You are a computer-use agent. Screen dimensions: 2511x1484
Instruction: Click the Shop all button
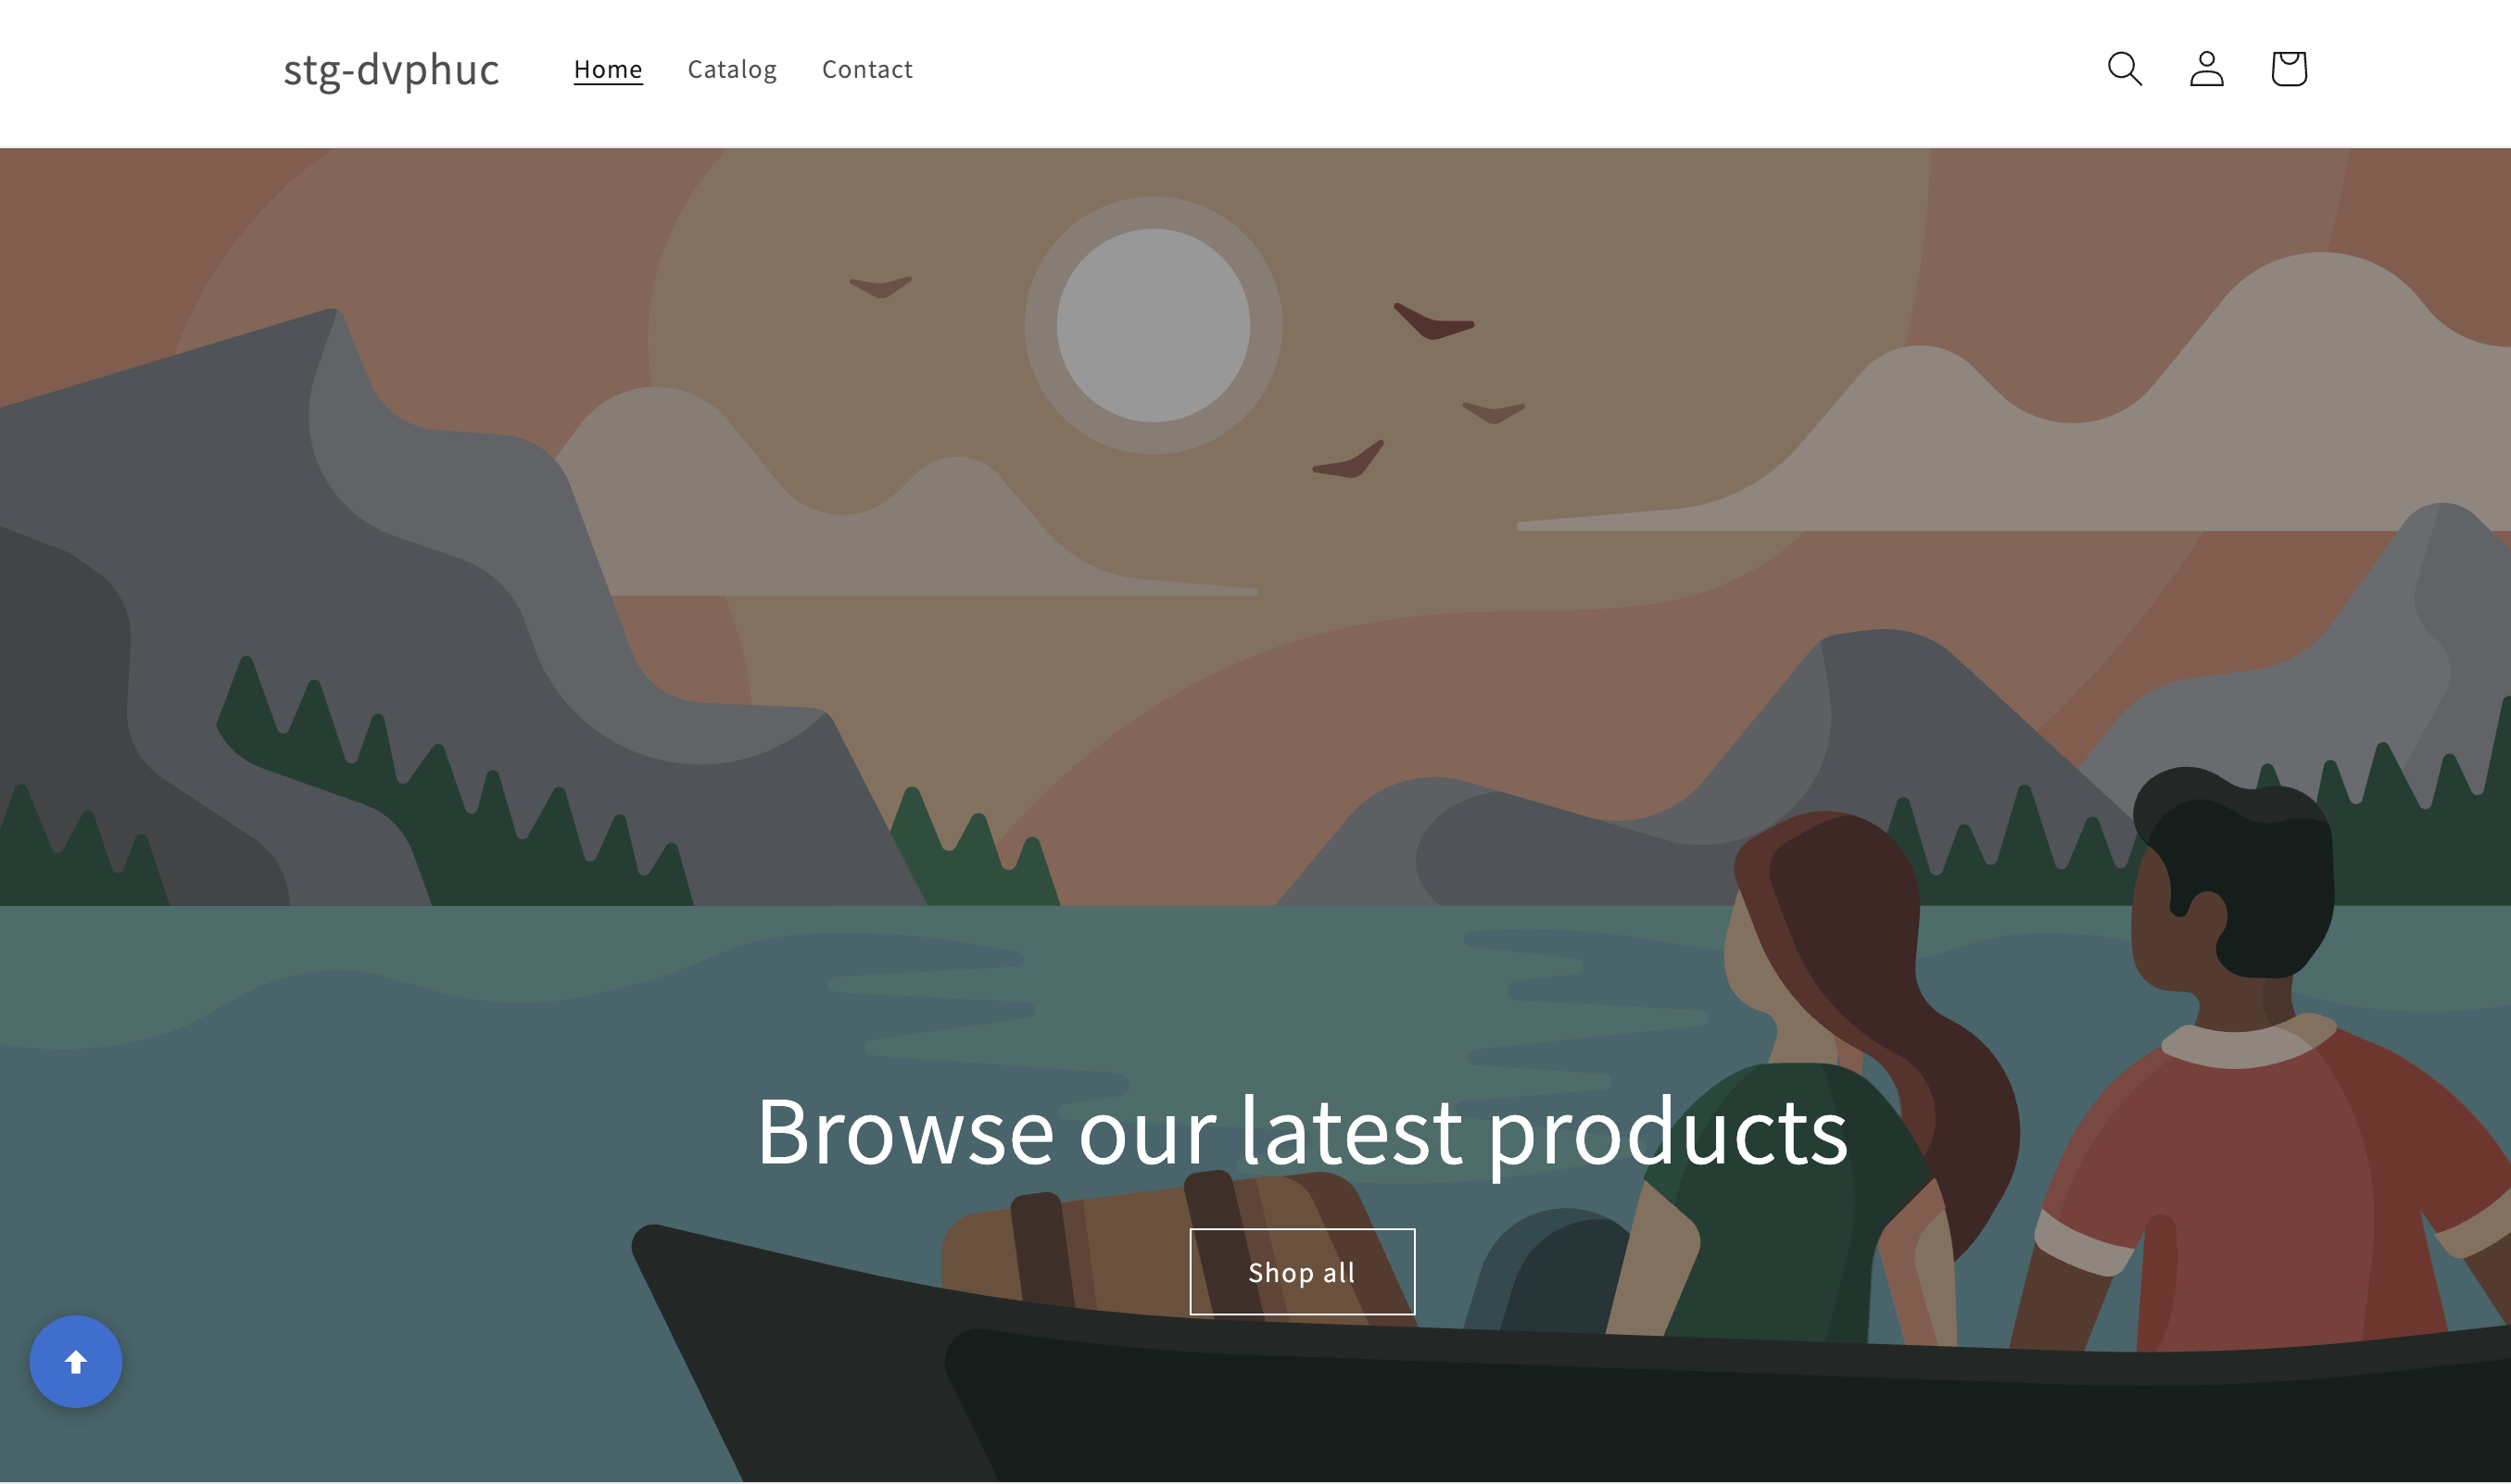1302,1271
